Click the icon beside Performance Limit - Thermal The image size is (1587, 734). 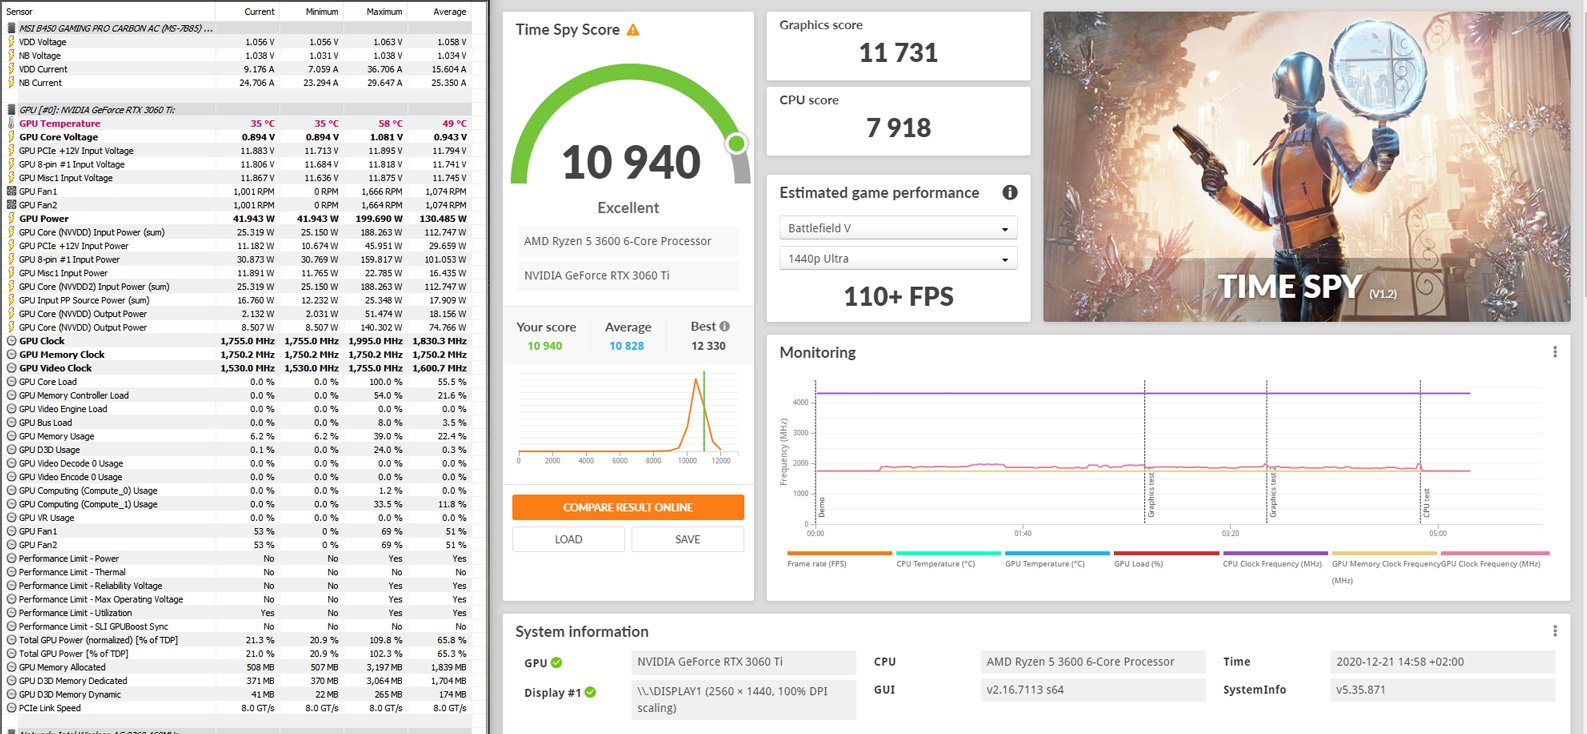[11, 572]
